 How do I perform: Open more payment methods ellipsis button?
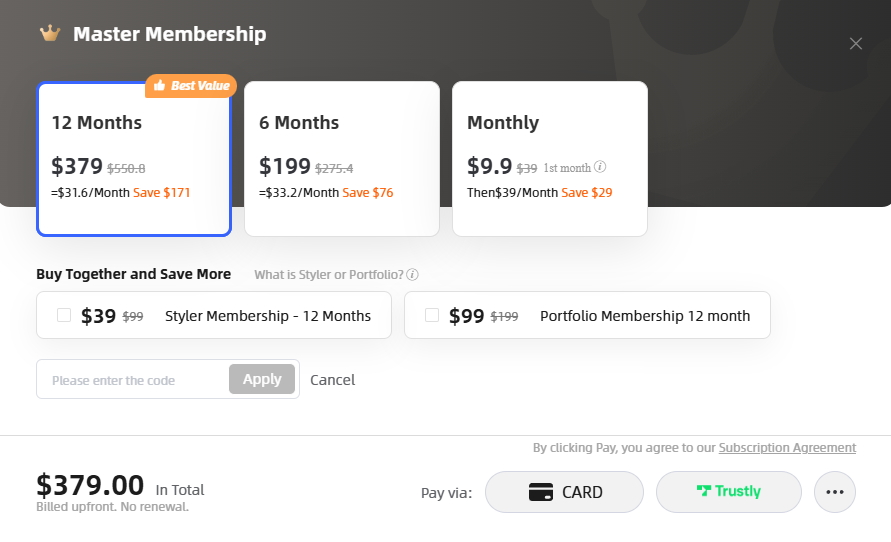pyautogui.click(x=835, y=492)
